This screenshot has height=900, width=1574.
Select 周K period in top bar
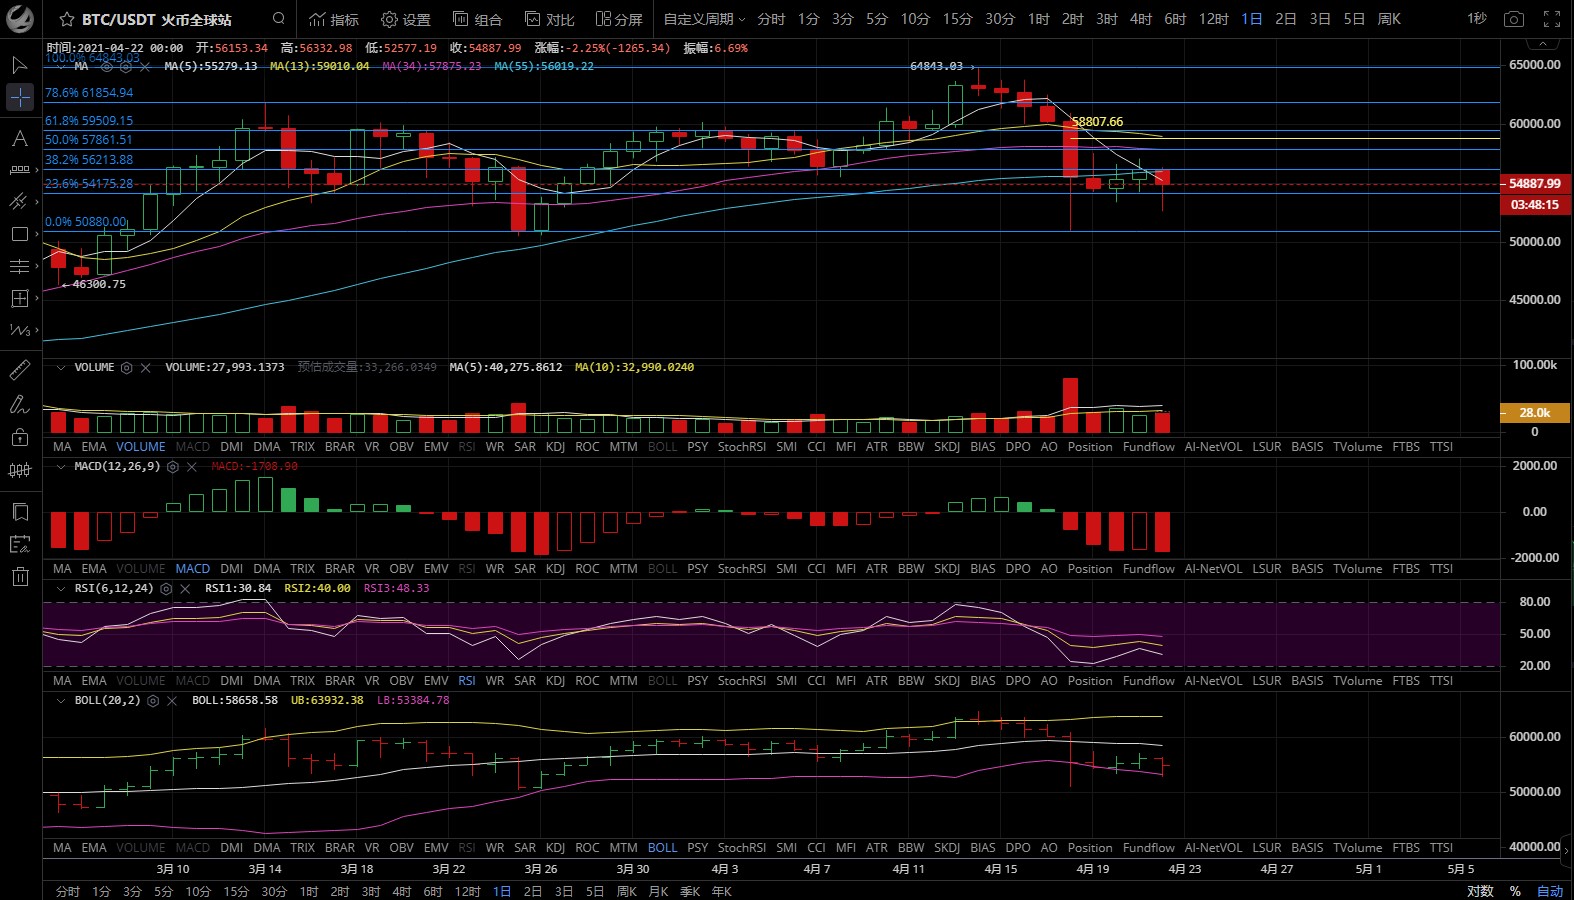[x=1389, y=19]
